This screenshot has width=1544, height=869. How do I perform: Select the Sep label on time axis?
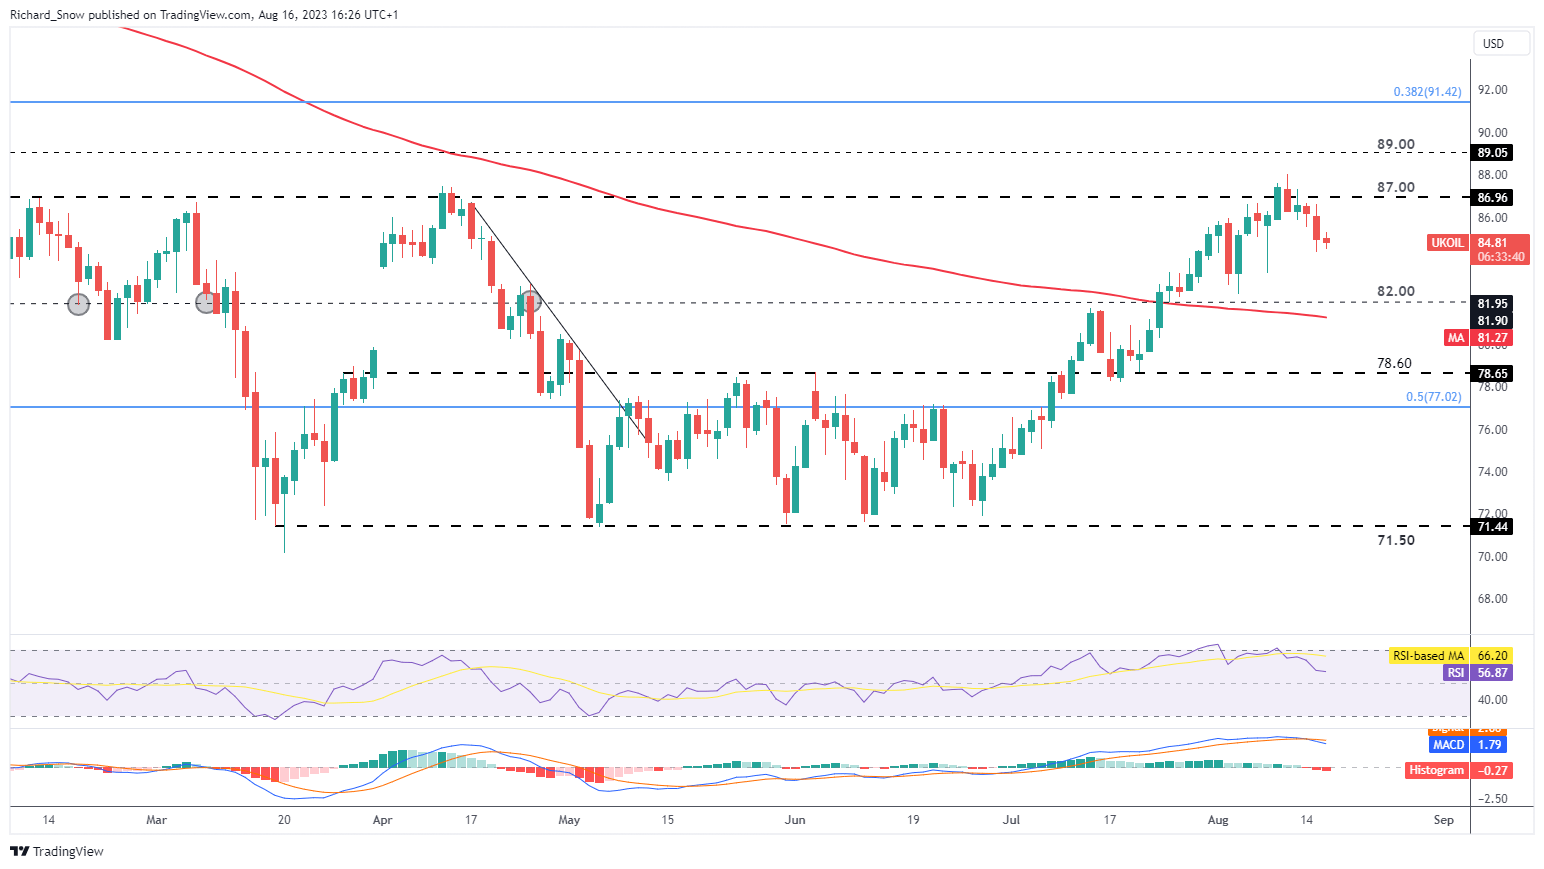[x=1443, y=820]
